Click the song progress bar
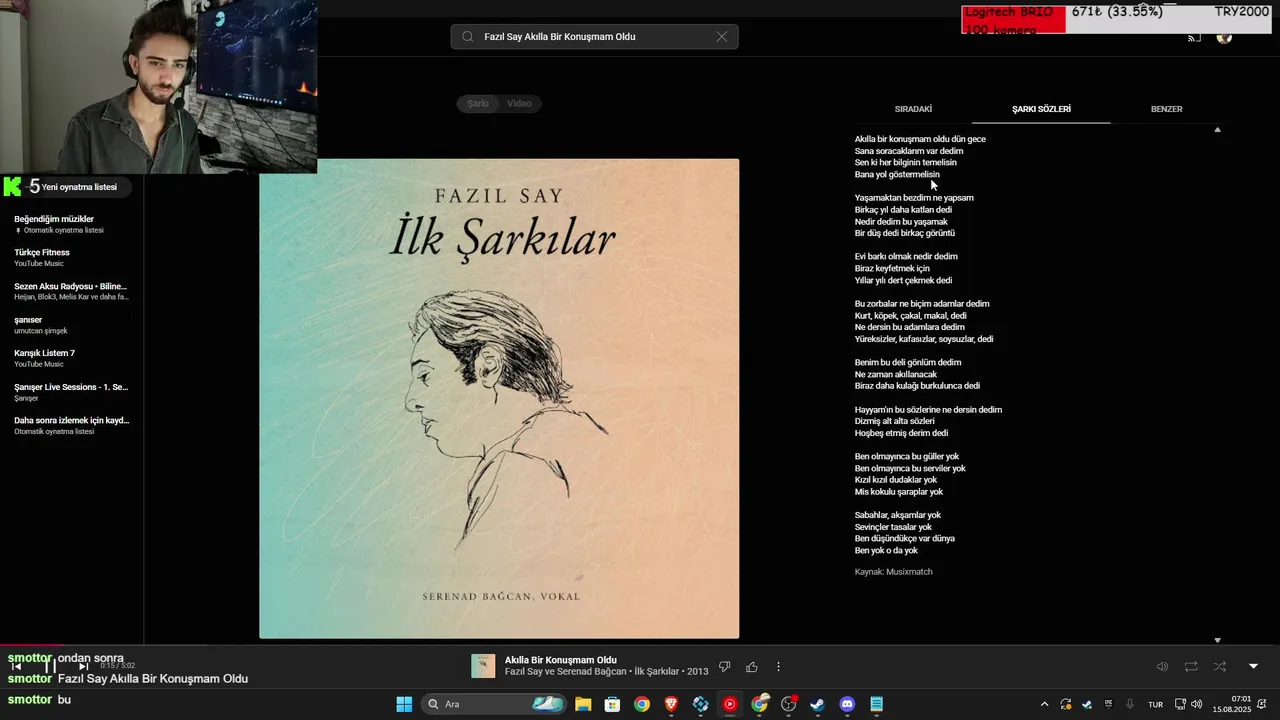 coord(640,645)
